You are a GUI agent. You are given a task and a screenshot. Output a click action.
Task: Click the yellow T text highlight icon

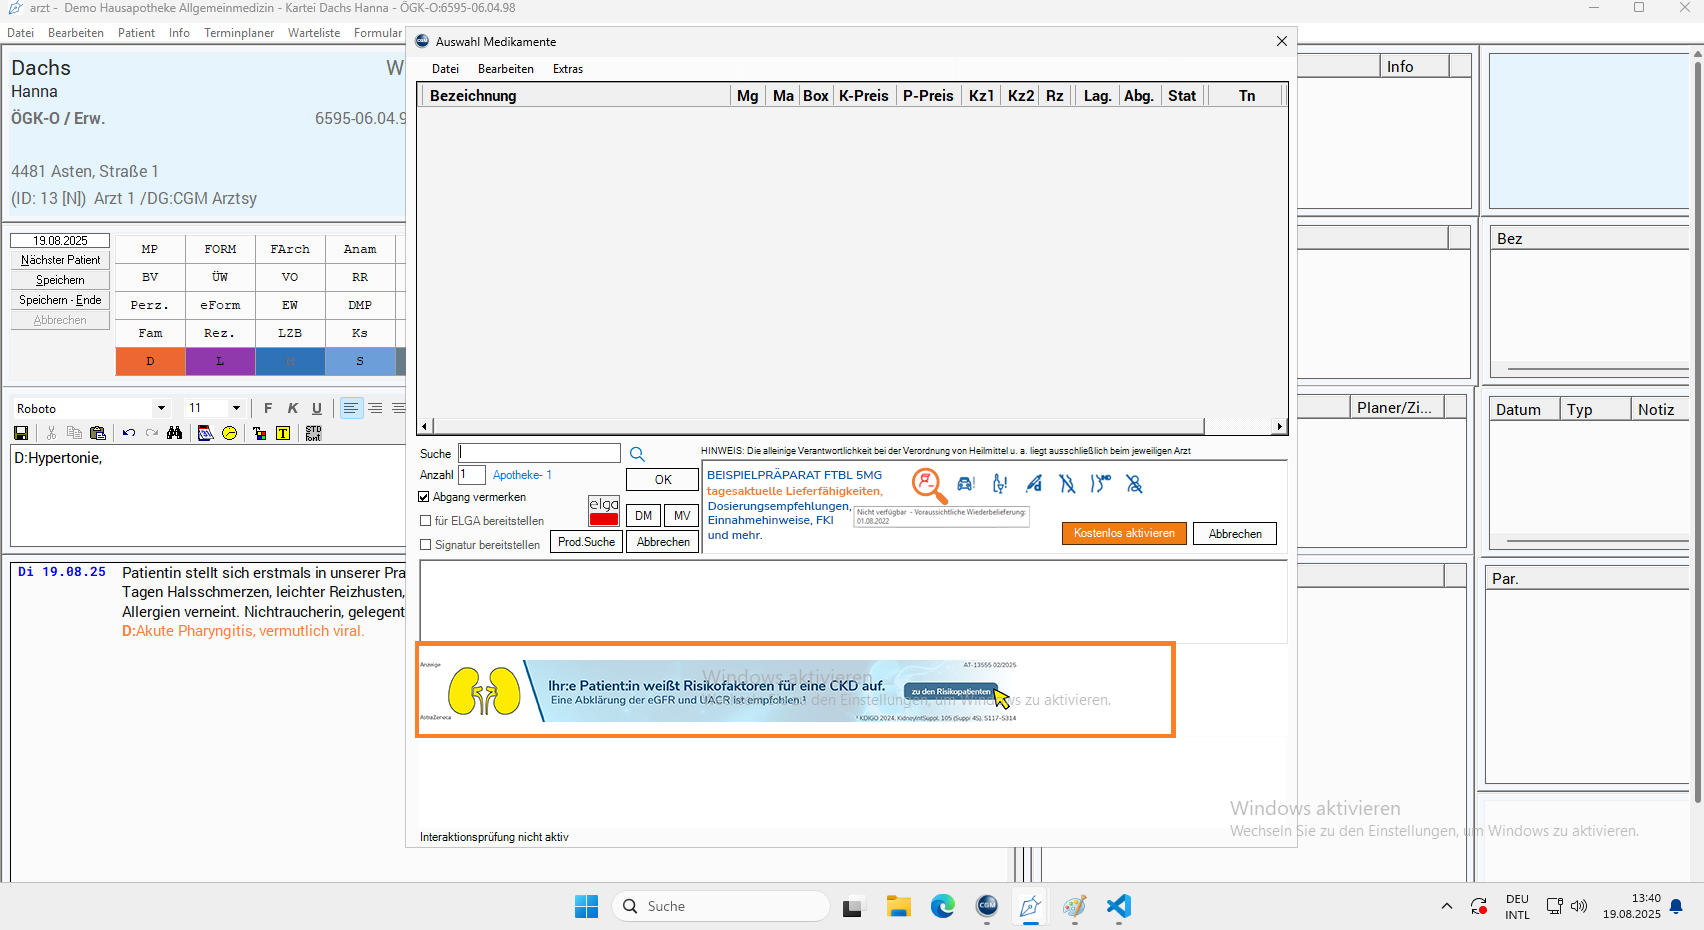tap(283, 433)
